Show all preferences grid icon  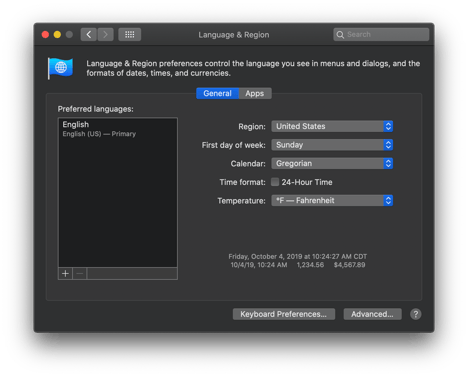pos(129,35)
